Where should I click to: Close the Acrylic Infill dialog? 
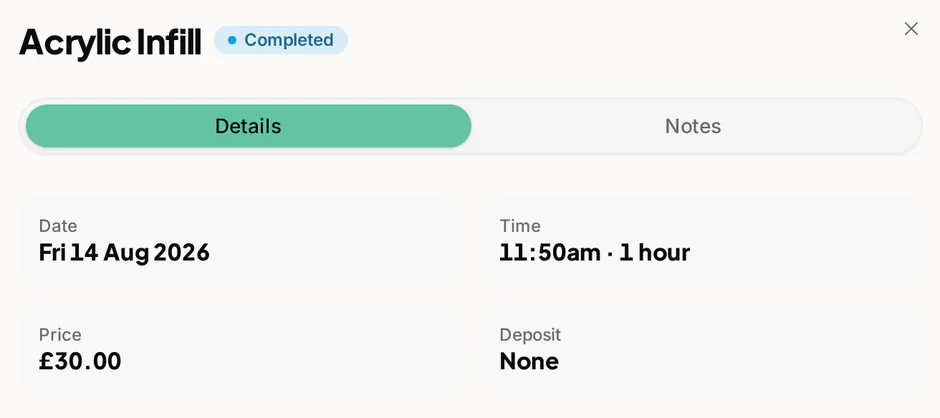tap(911, 29)
